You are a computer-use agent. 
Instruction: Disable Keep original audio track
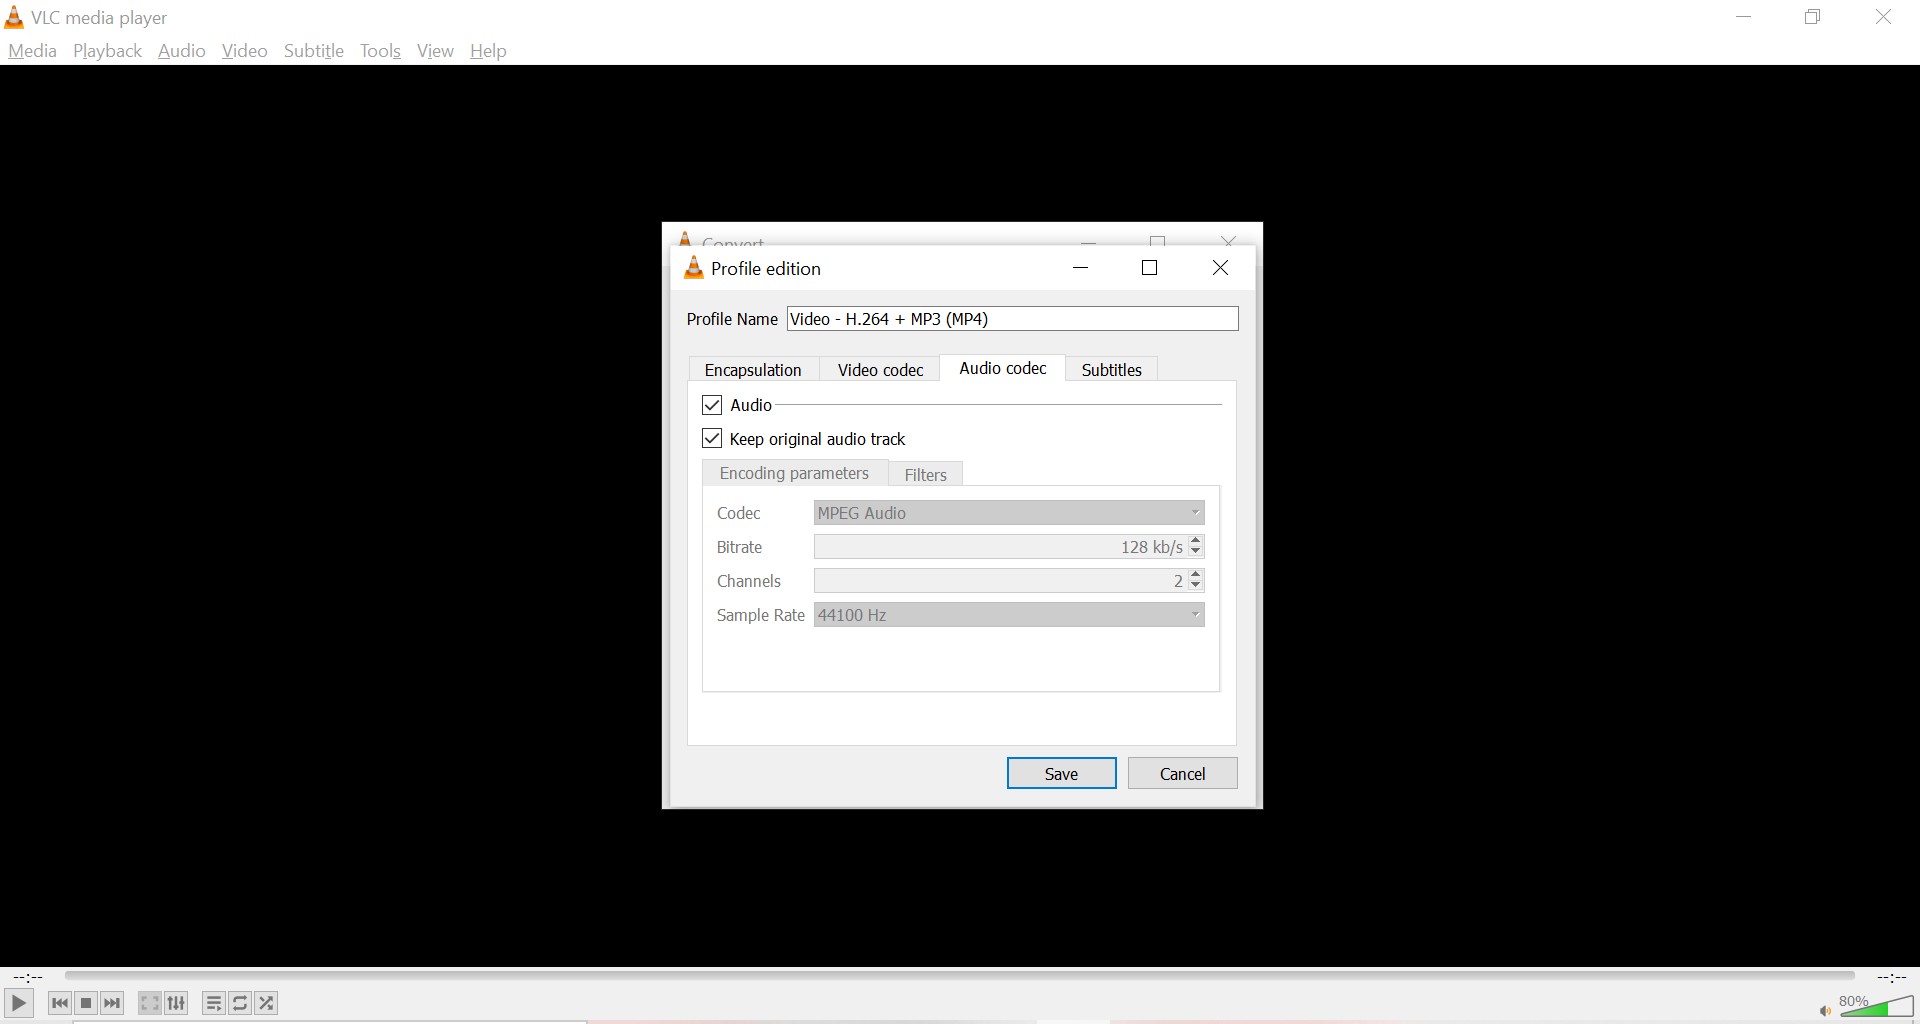(x=711, y=438)
